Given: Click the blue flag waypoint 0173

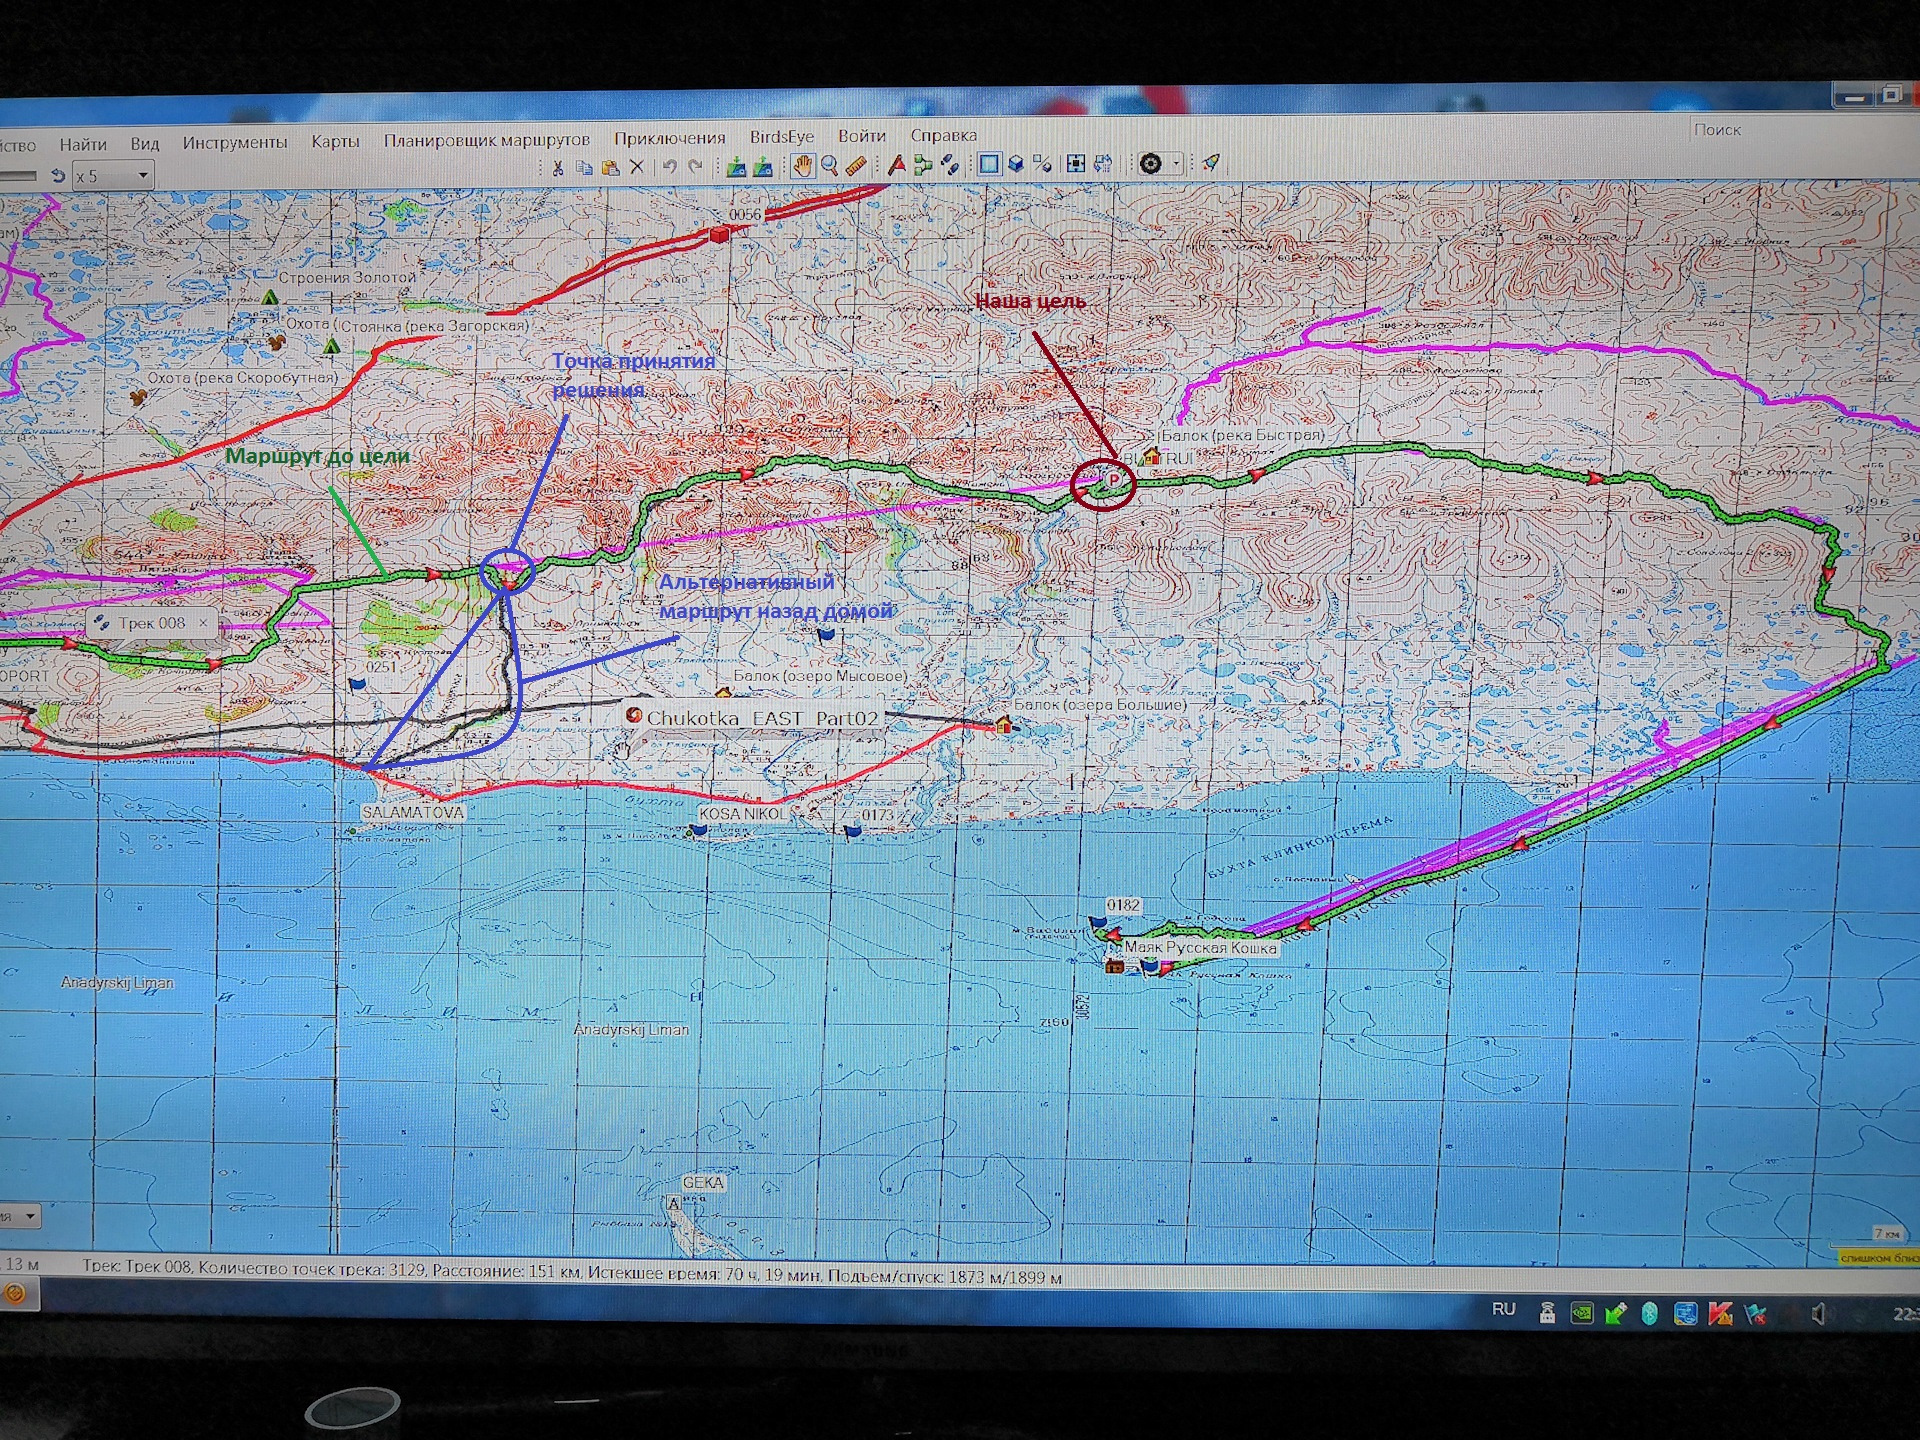Looking at the screenshot, I should coord(853,831).
